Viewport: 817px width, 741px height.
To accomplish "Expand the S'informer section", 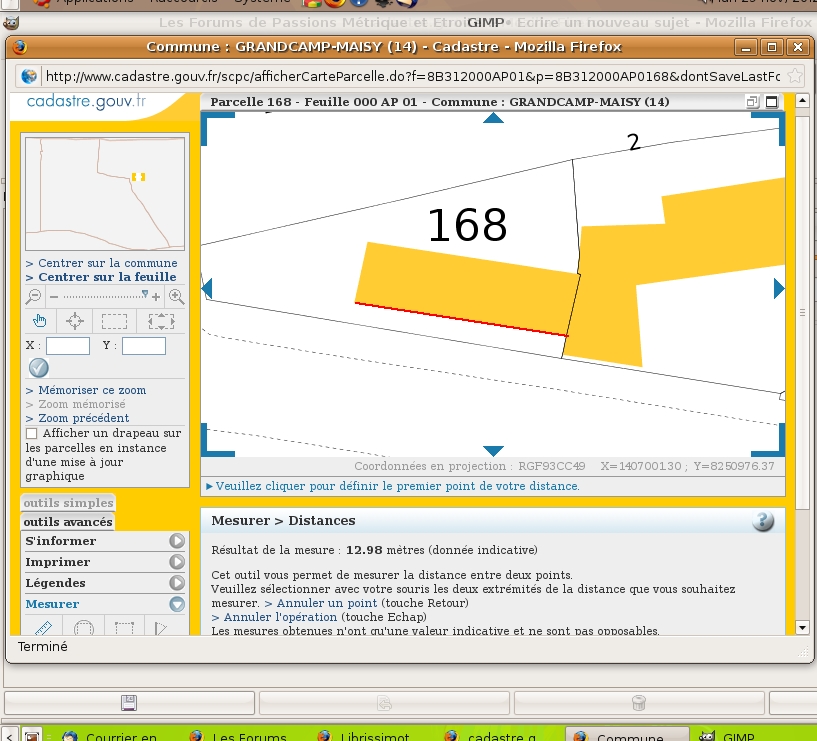I will point(177,541).
